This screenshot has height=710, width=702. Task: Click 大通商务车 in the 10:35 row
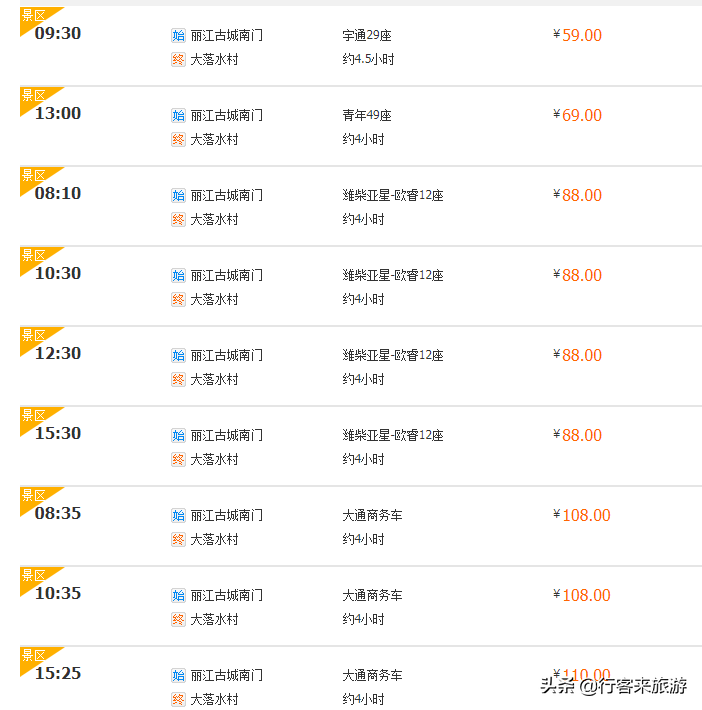tap(372, 595)
